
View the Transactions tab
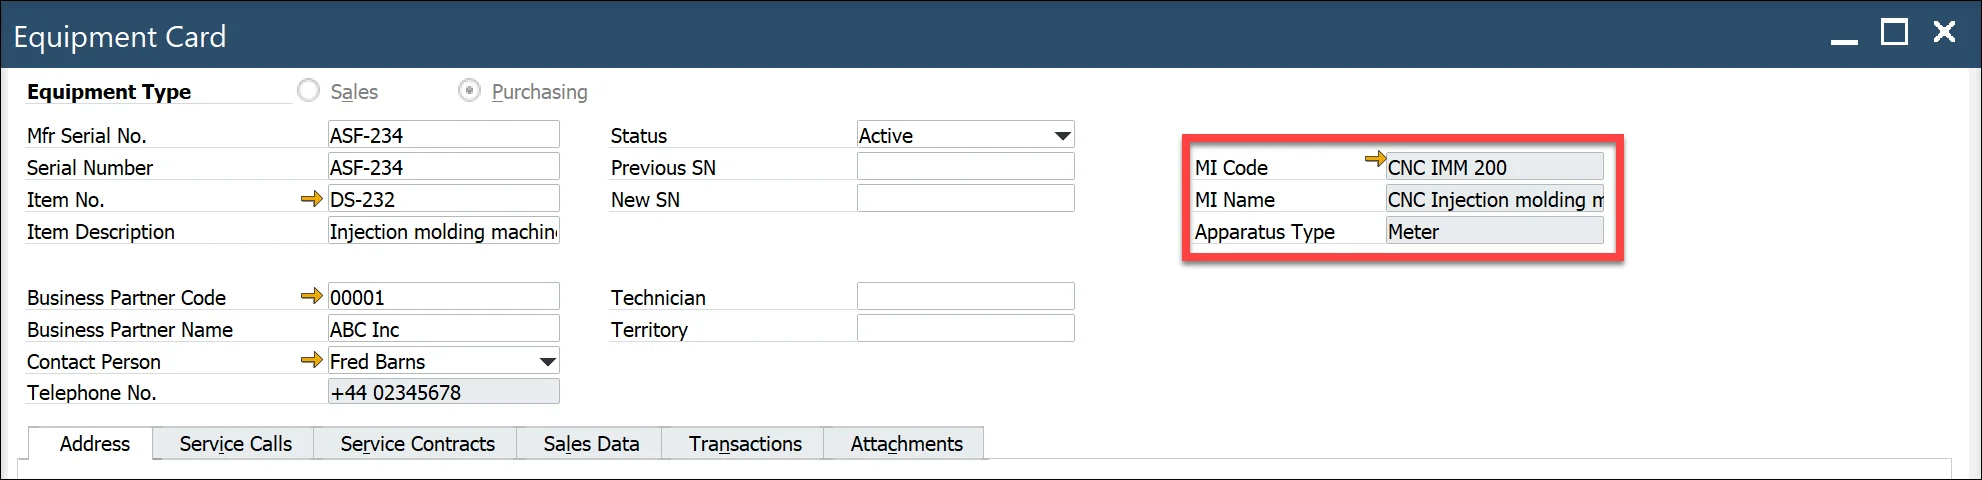[x=745, y=444]
